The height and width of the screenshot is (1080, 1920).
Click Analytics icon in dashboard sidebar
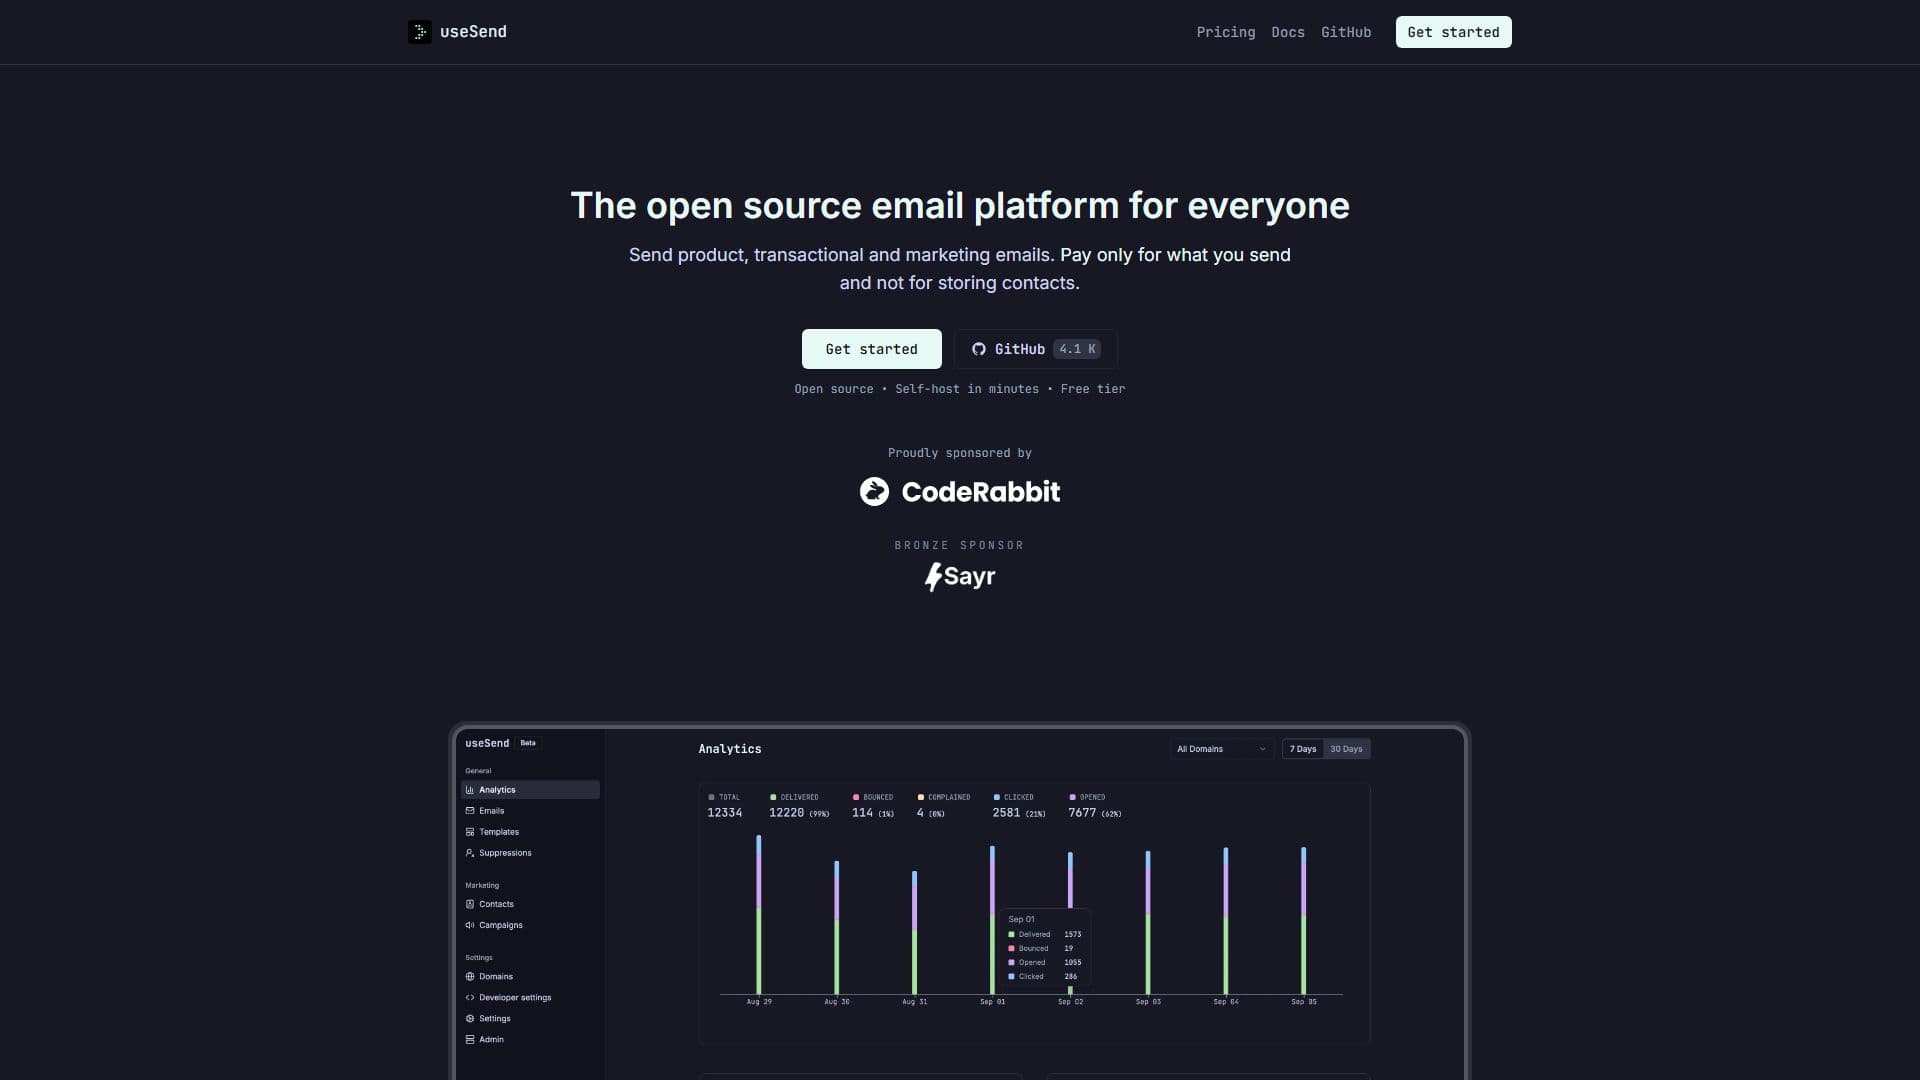(470, 790)
